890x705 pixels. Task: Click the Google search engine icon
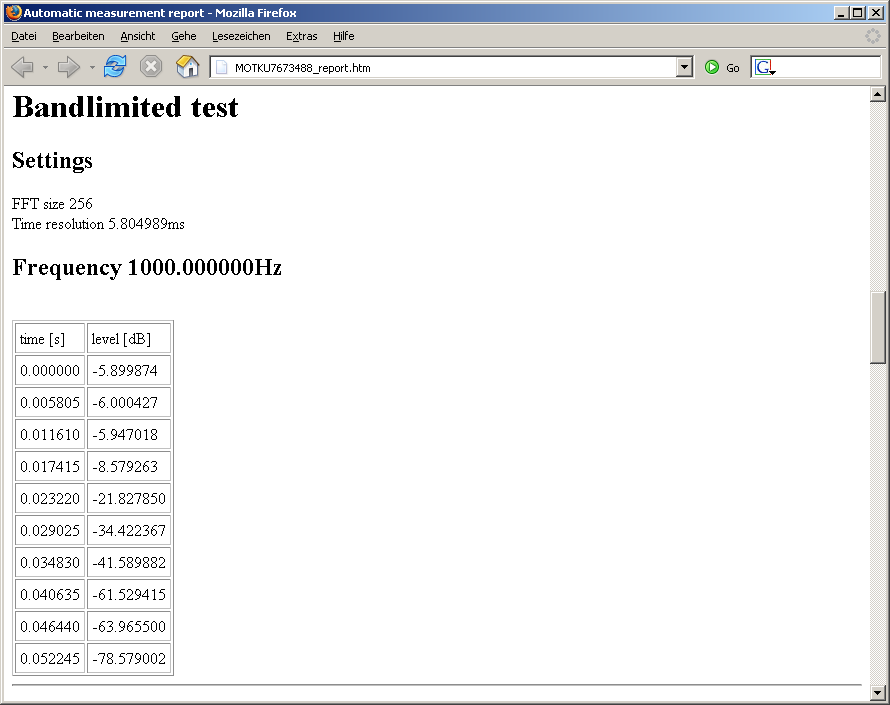[764, 67]
